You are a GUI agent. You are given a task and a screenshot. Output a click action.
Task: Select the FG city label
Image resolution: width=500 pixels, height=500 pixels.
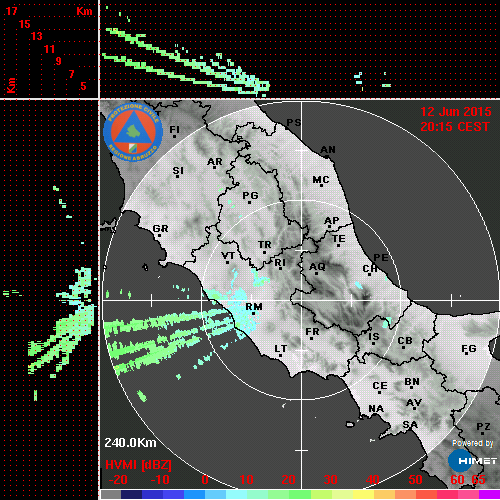click(x=469, y=349)
